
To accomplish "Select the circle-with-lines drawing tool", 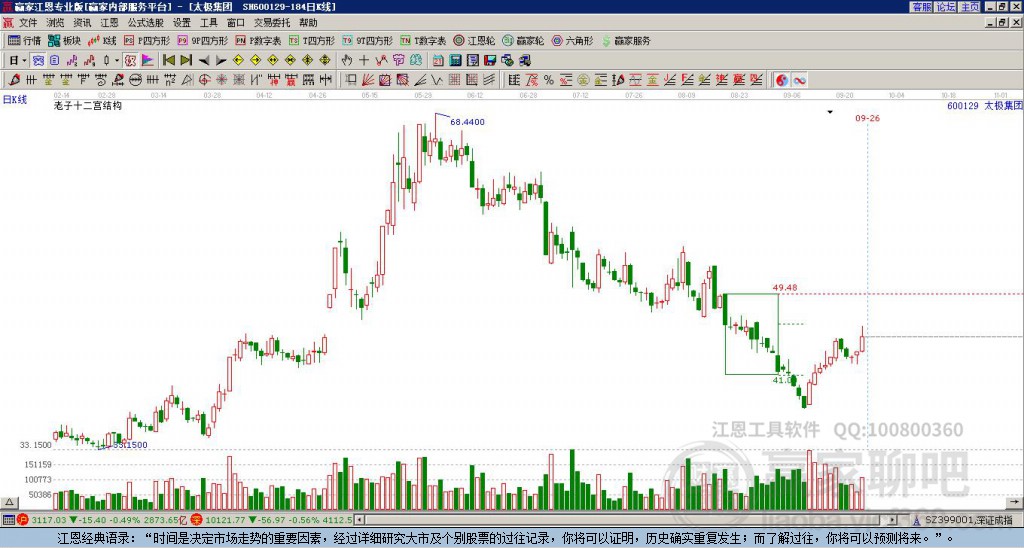I will pyautogui.click(x=135, y=80).
